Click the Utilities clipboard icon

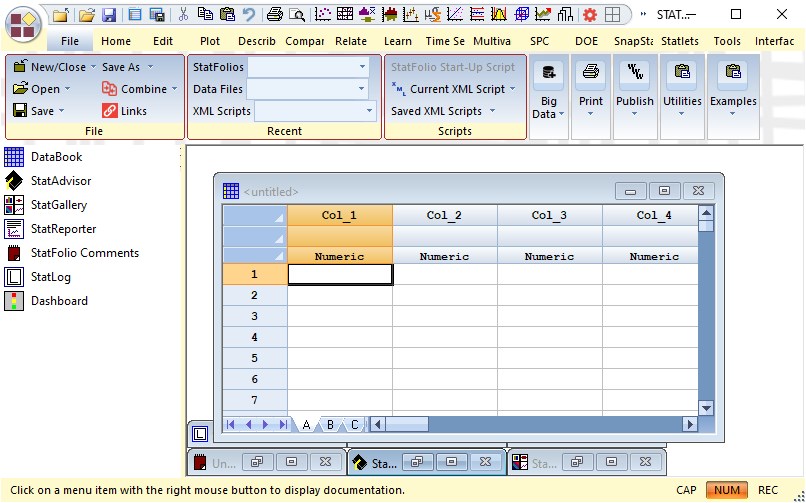point(682,72)
